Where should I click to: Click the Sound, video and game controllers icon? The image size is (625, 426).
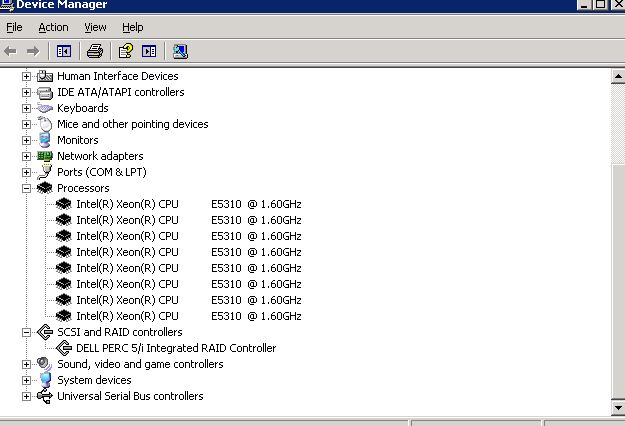(45, 364)
